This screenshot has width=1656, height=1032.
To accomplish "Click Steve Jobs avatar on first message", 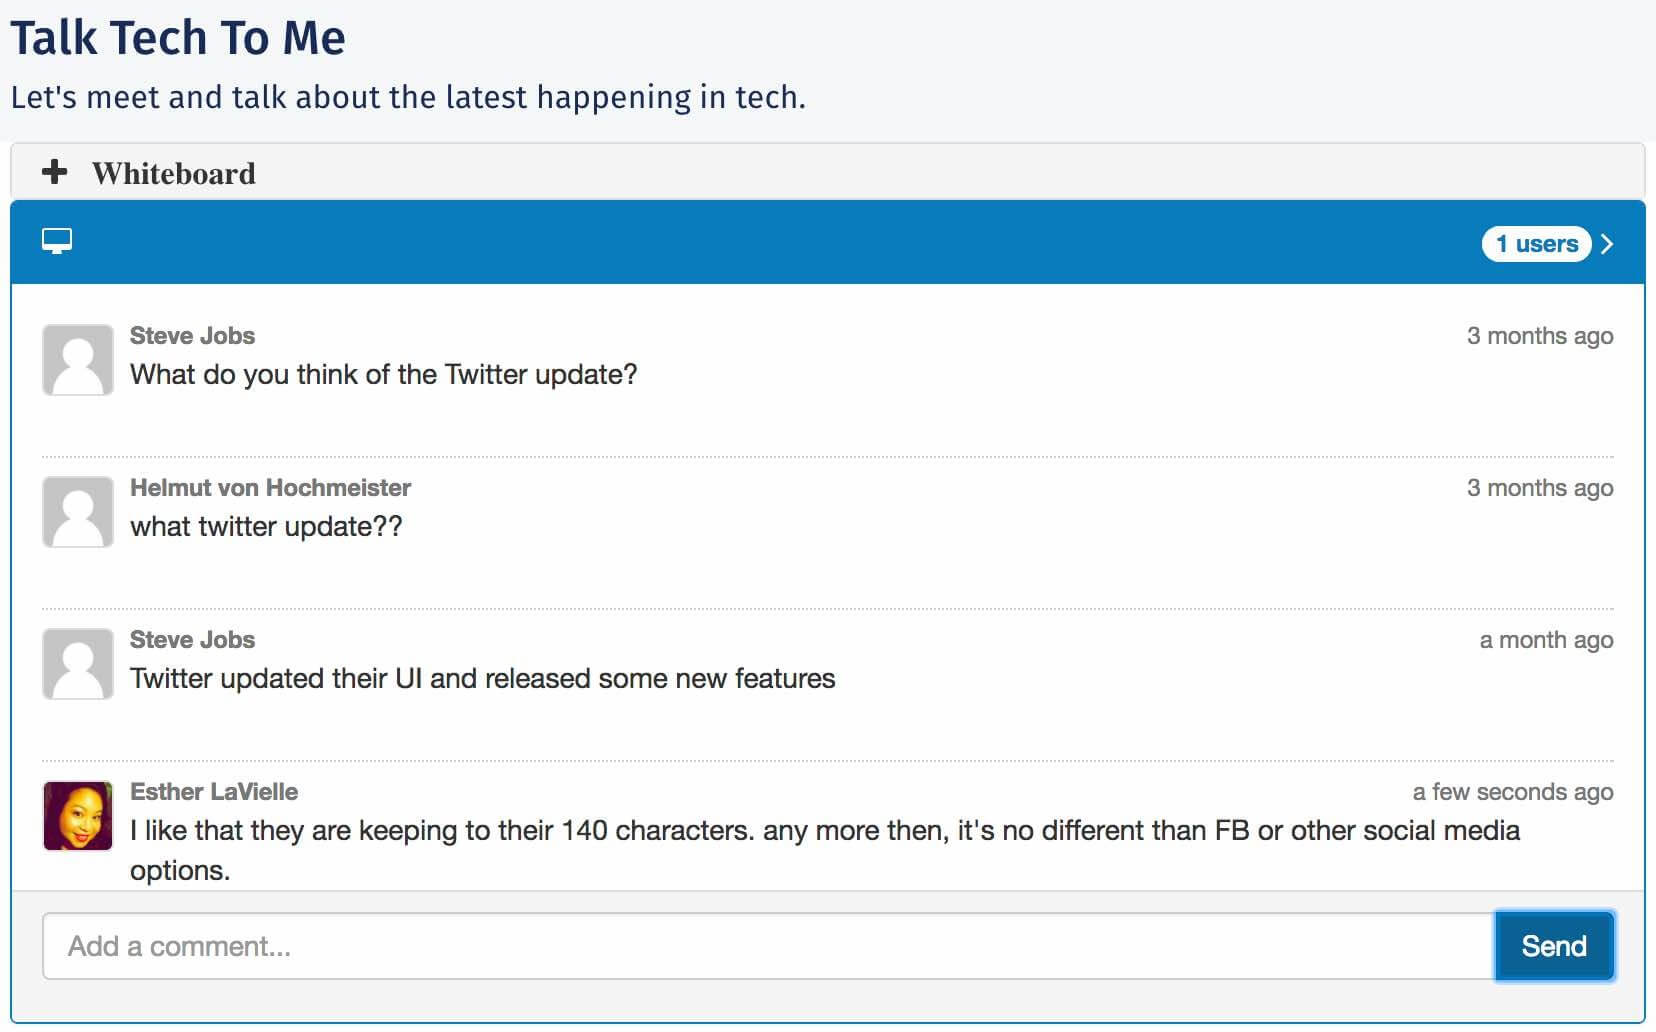I will pos(78,360).
